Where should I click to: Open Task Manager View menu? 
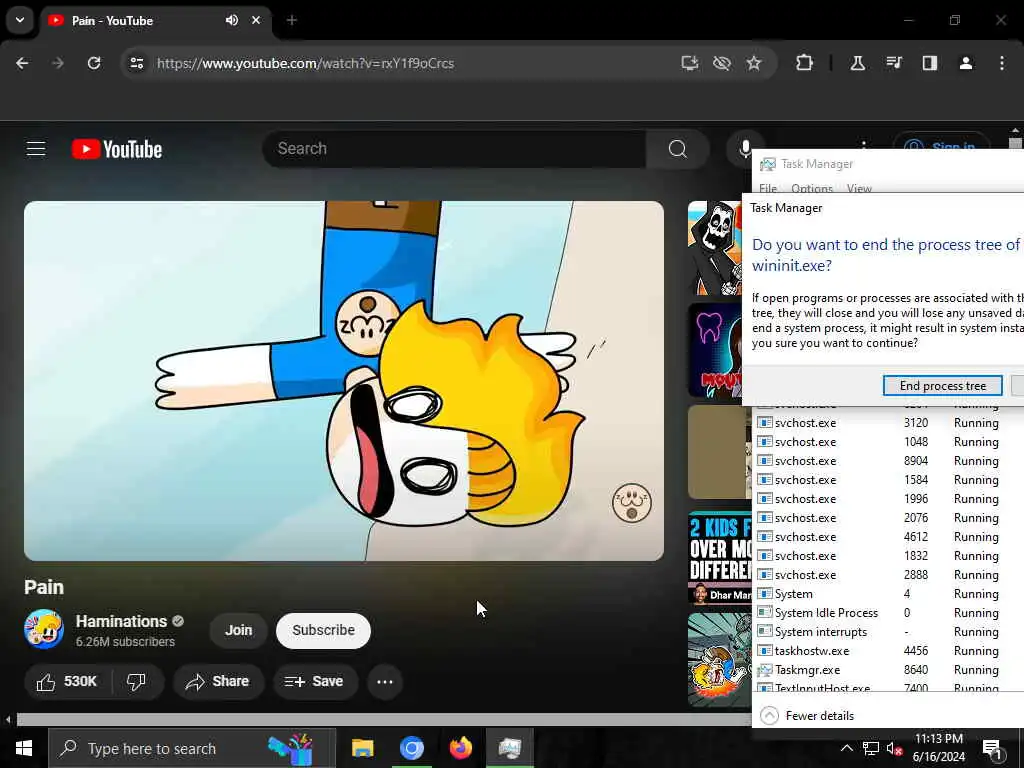click(x=859, y=189)
